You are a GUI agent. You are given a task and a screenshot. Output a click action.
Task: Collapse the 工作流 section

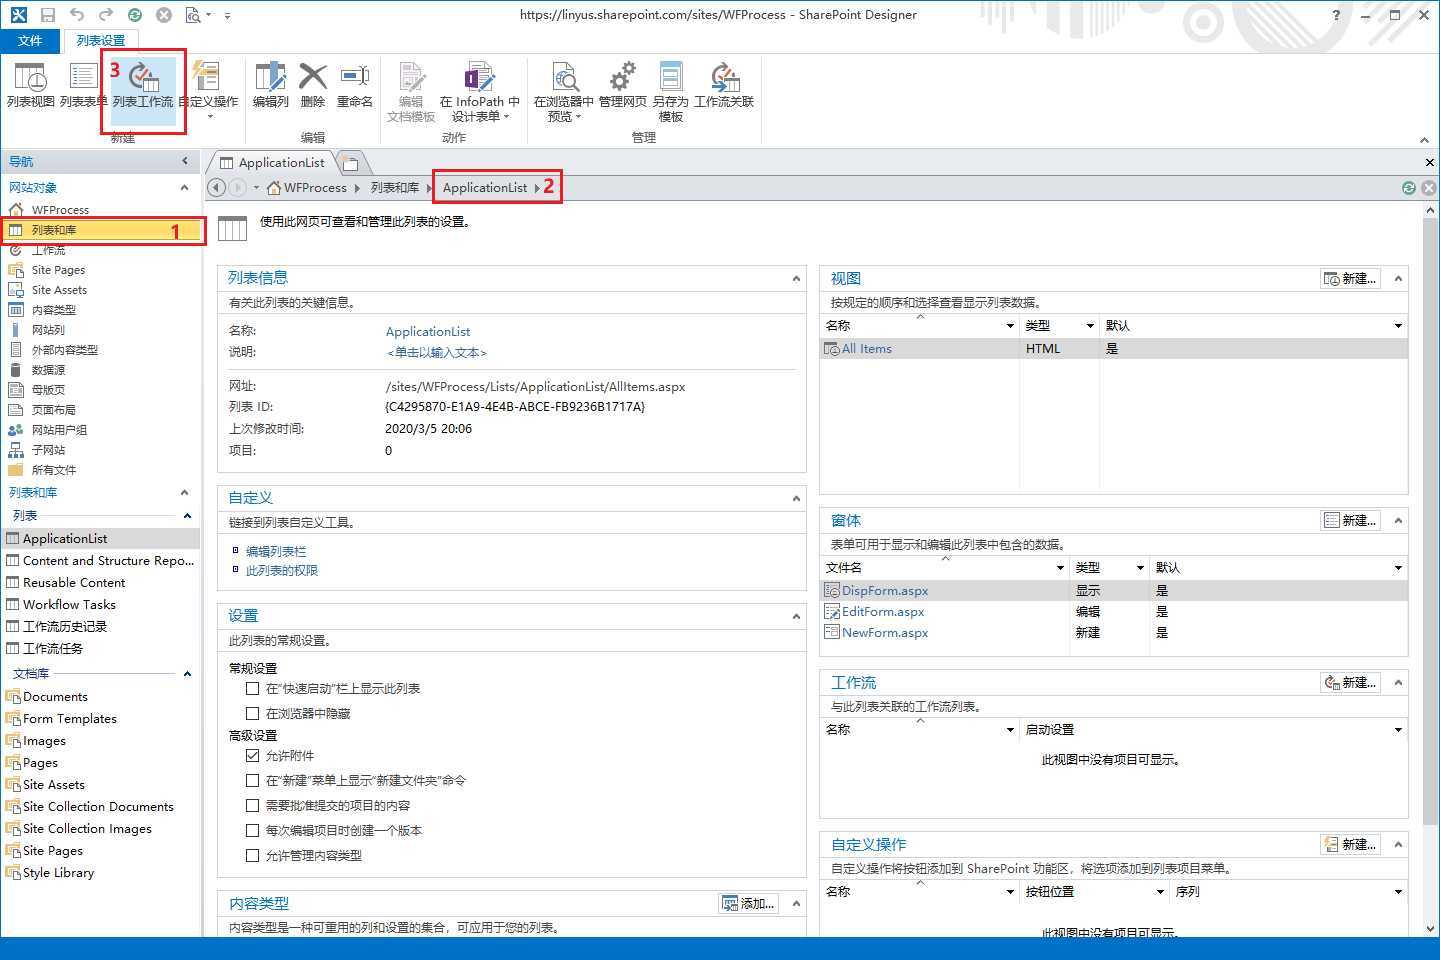(x=1398, y=683)
